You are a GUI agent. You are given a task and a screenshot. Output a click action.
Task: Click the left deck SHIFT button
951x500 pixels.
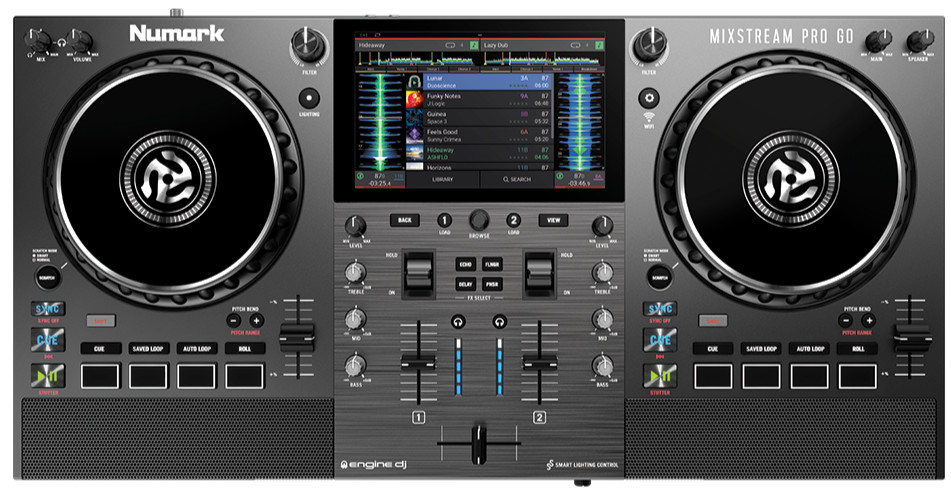[x=101, y=320]
